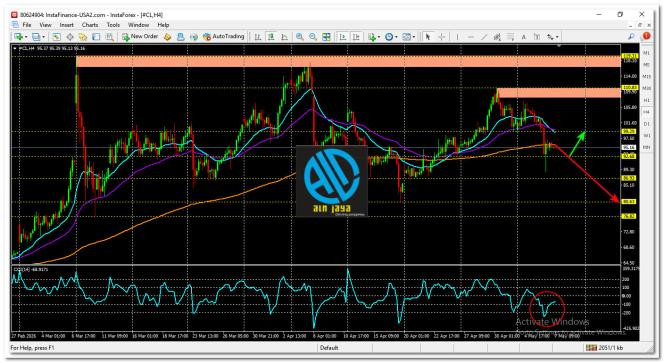This screenshot has width=664, height=363.
Task: Open the Tools menu
Action: click(x=113, y=25)
